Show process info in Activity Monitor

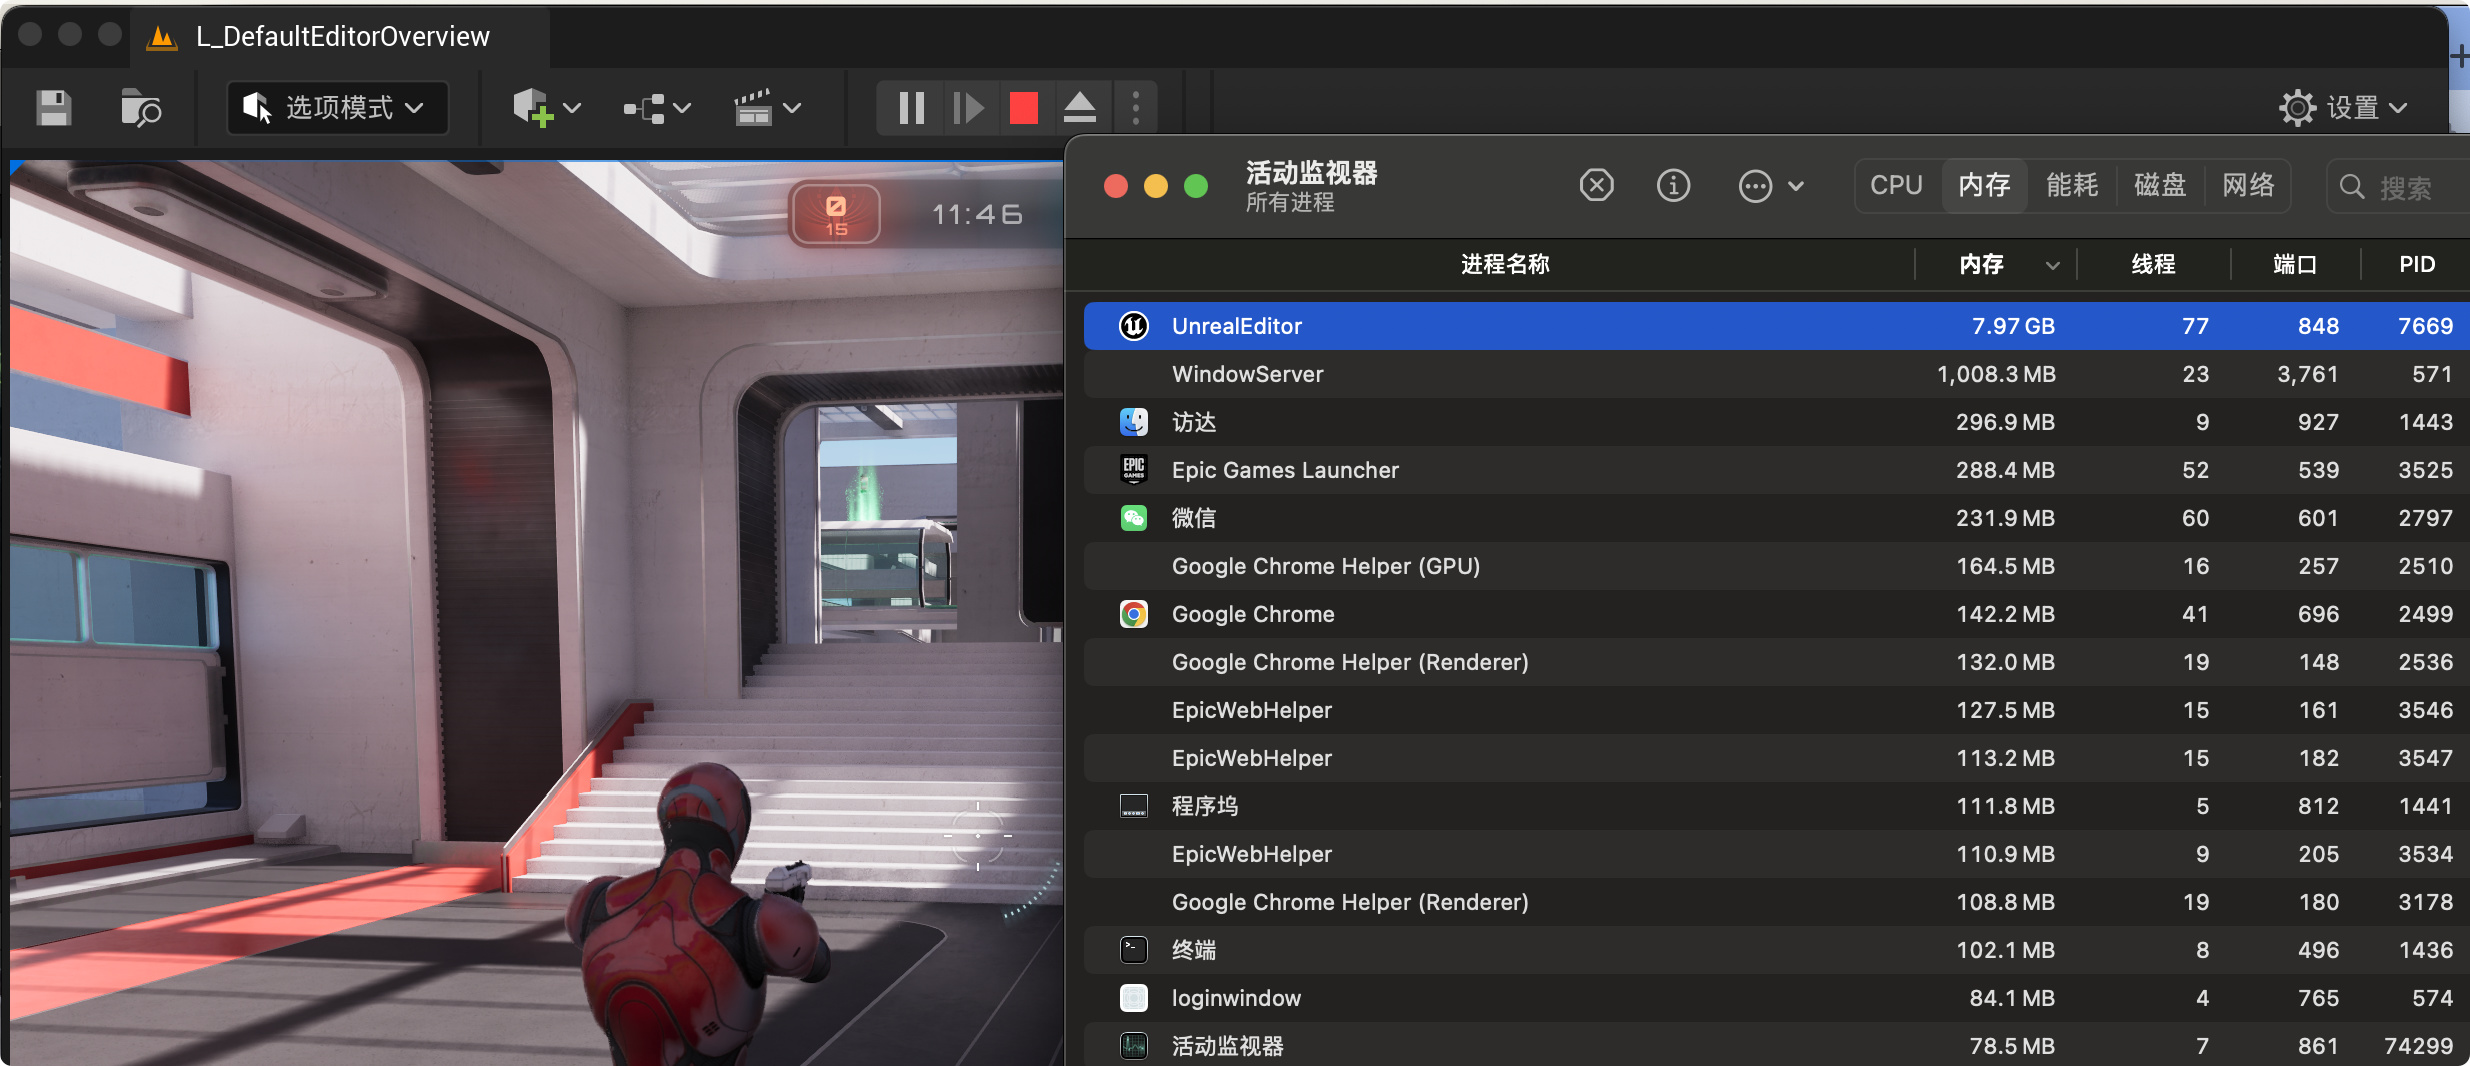pos(1674,185)
